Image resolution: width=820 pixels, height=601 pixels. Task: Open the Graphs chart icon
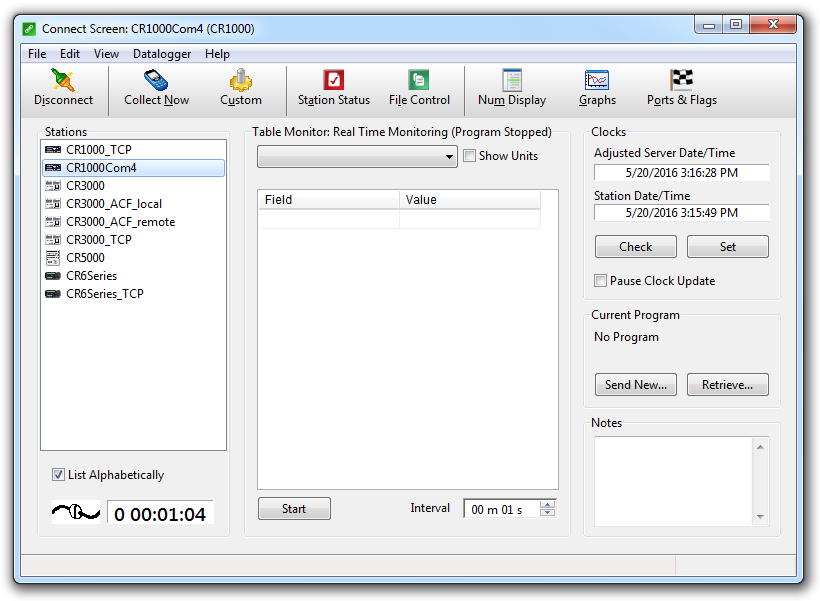(x=597, y=80)
